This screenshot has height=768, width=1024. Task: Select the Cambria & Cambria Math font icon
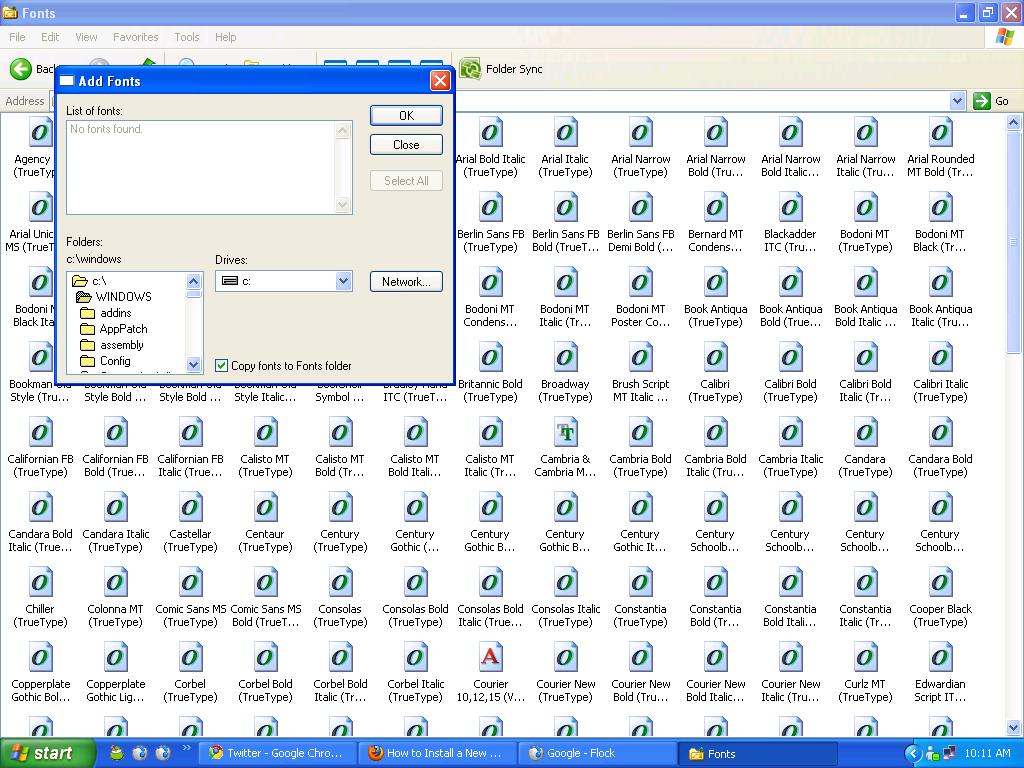point(566,433)
